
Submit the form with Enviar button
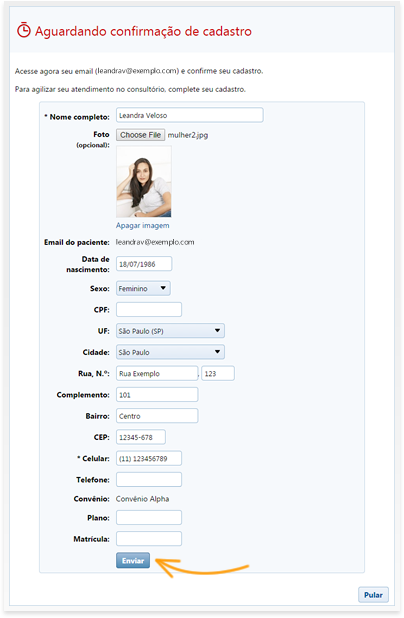click(x=133, y=561)
